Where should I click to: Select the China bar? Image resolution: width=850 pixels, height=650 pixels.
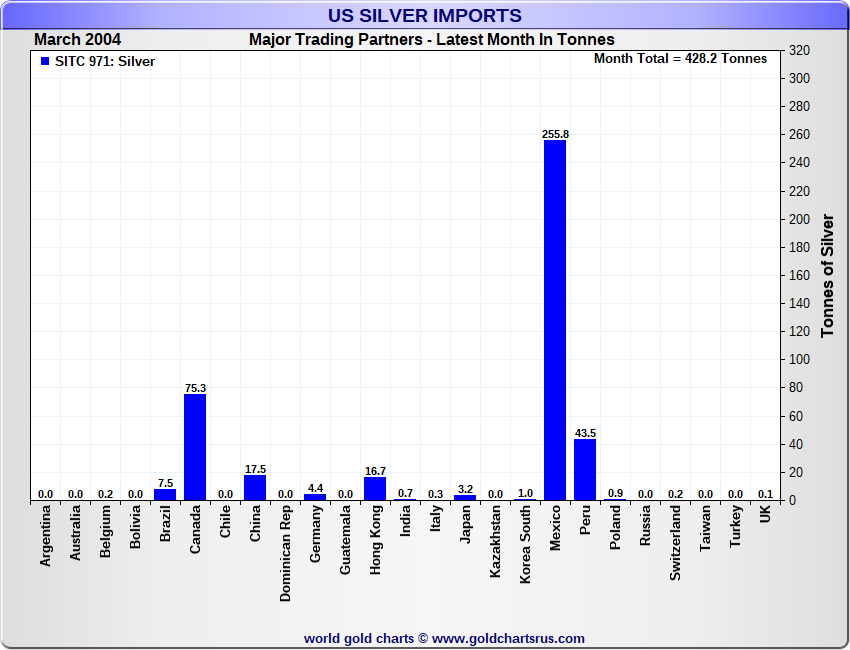click(x=255, y=487)
